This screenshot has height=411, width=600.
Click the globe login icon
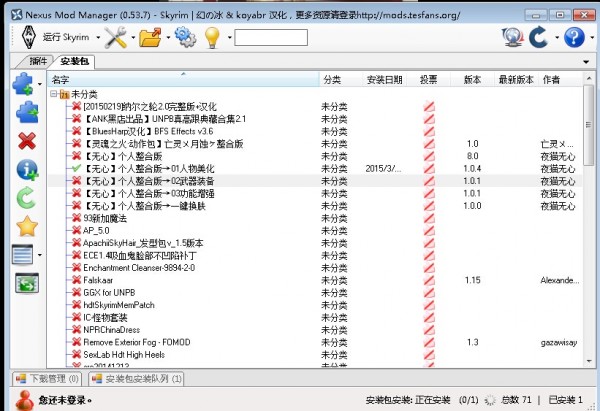512,37
